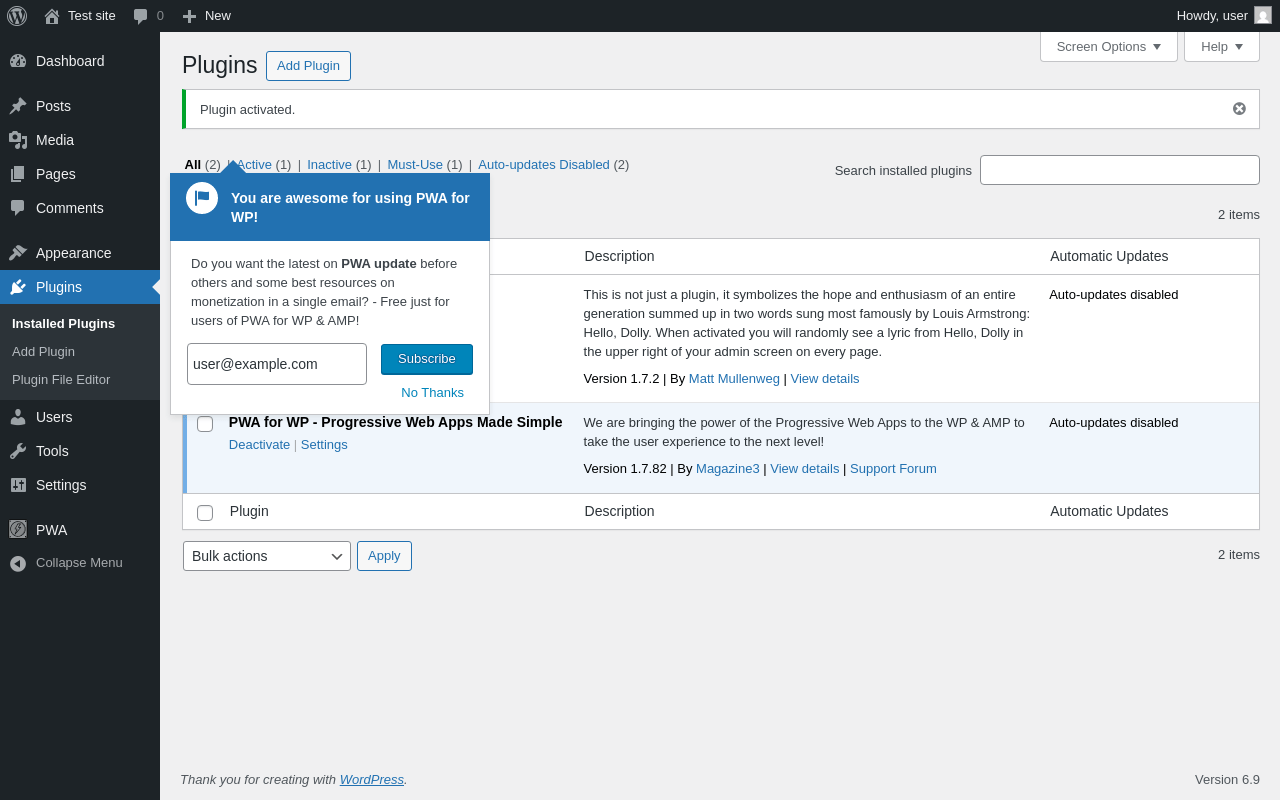Click the WordPress logo icon
Screen dimensions: 1280x800
point(17,16)
